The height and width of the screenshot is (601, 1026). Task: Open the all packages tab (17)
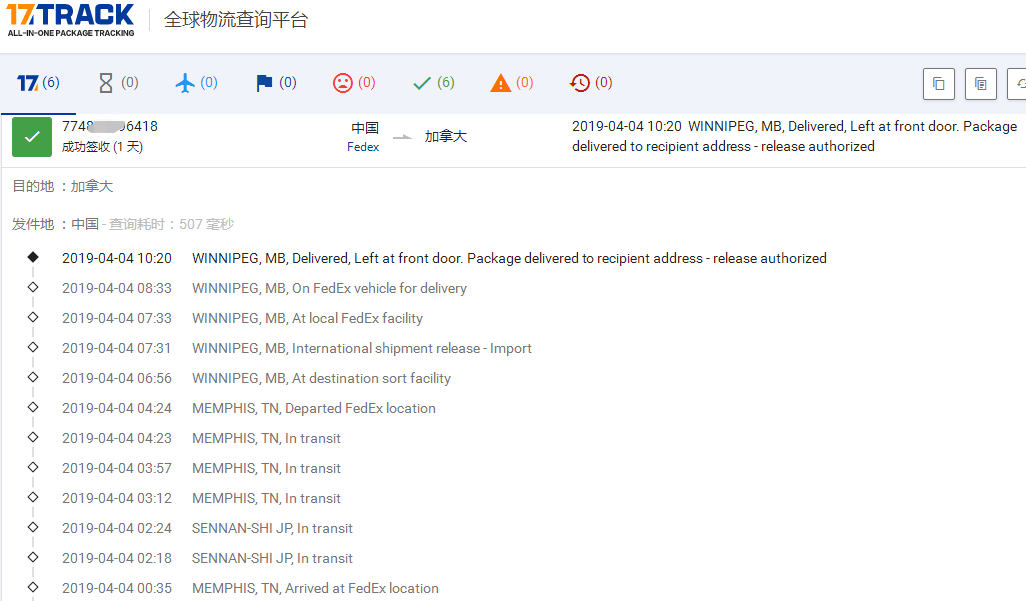(x=38, y=83)
